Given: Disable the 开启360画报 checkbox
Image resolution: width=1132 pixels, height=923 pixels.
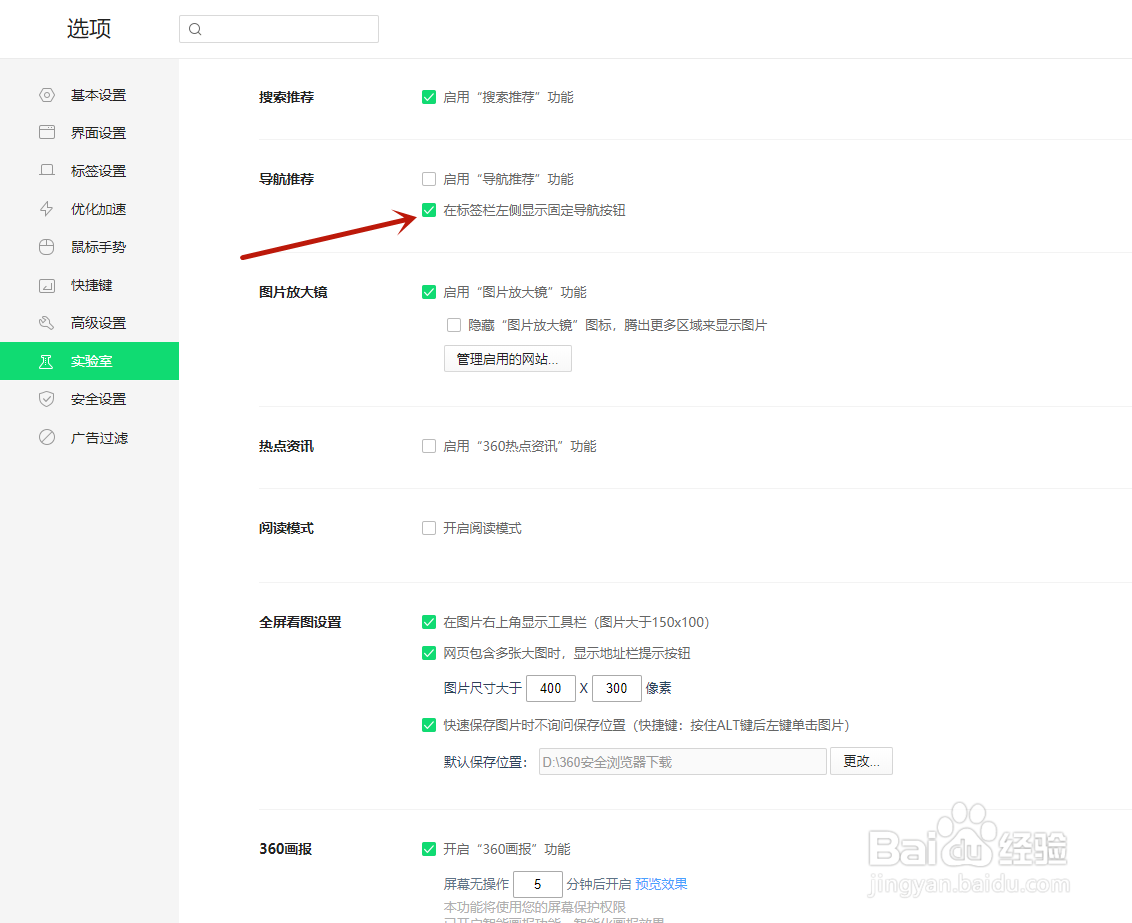Looking at the screenshot, I should tap(429, 849).
